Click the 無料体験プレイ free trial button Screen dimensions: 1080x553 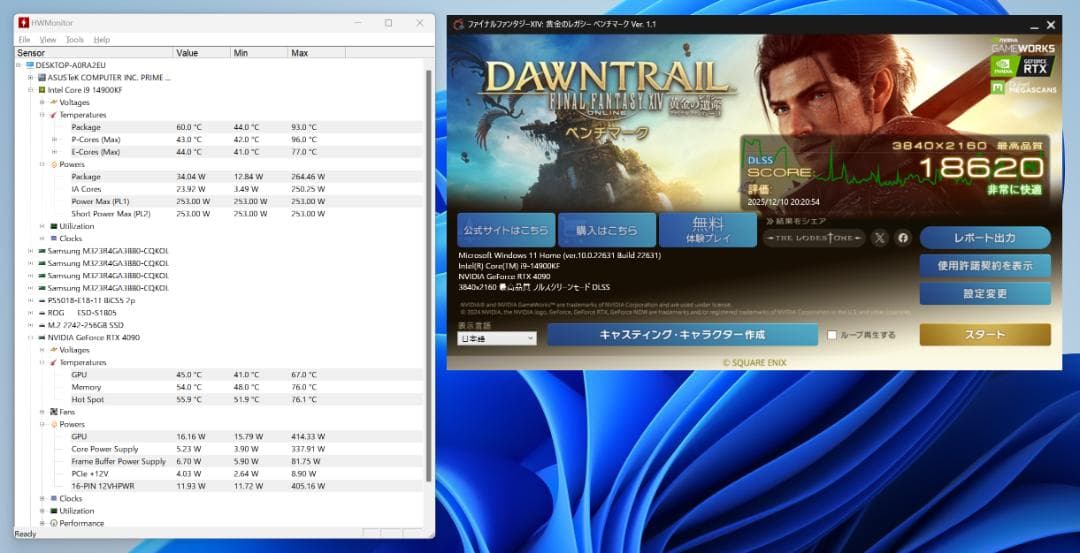[707, 230]
